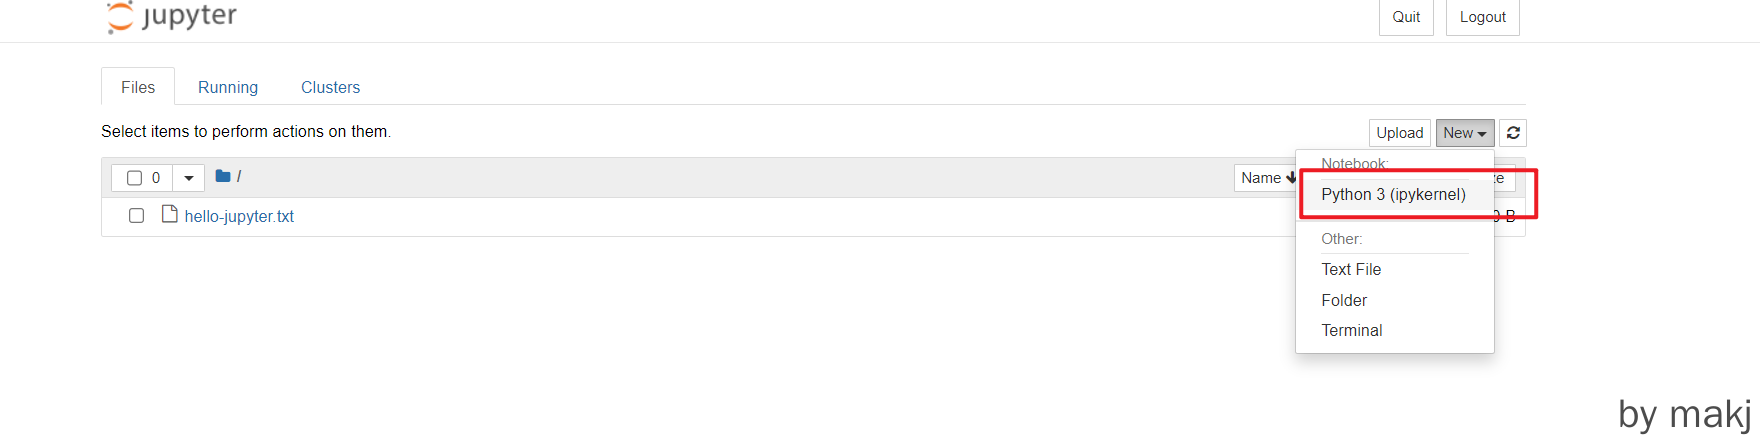Create a Python 3 (ipykernel) notebook

click(x=1393, y=194)
